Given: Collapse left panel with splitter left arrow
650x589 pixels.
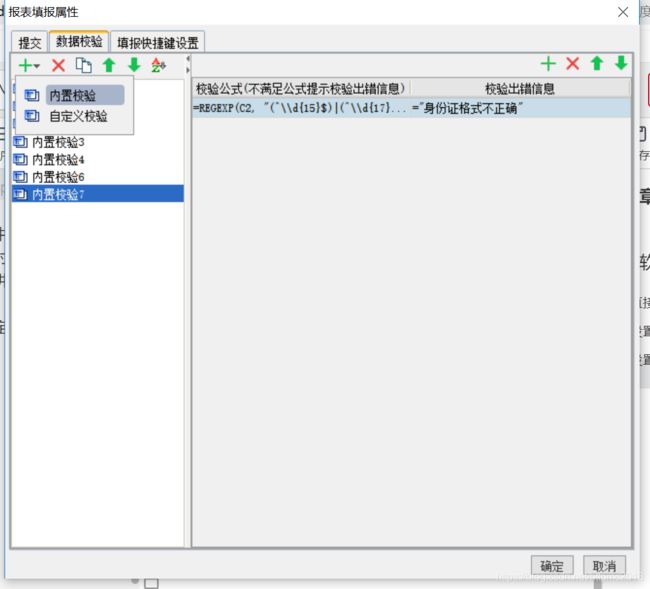Looking at the screenshot, I should (x=188, y=59).
